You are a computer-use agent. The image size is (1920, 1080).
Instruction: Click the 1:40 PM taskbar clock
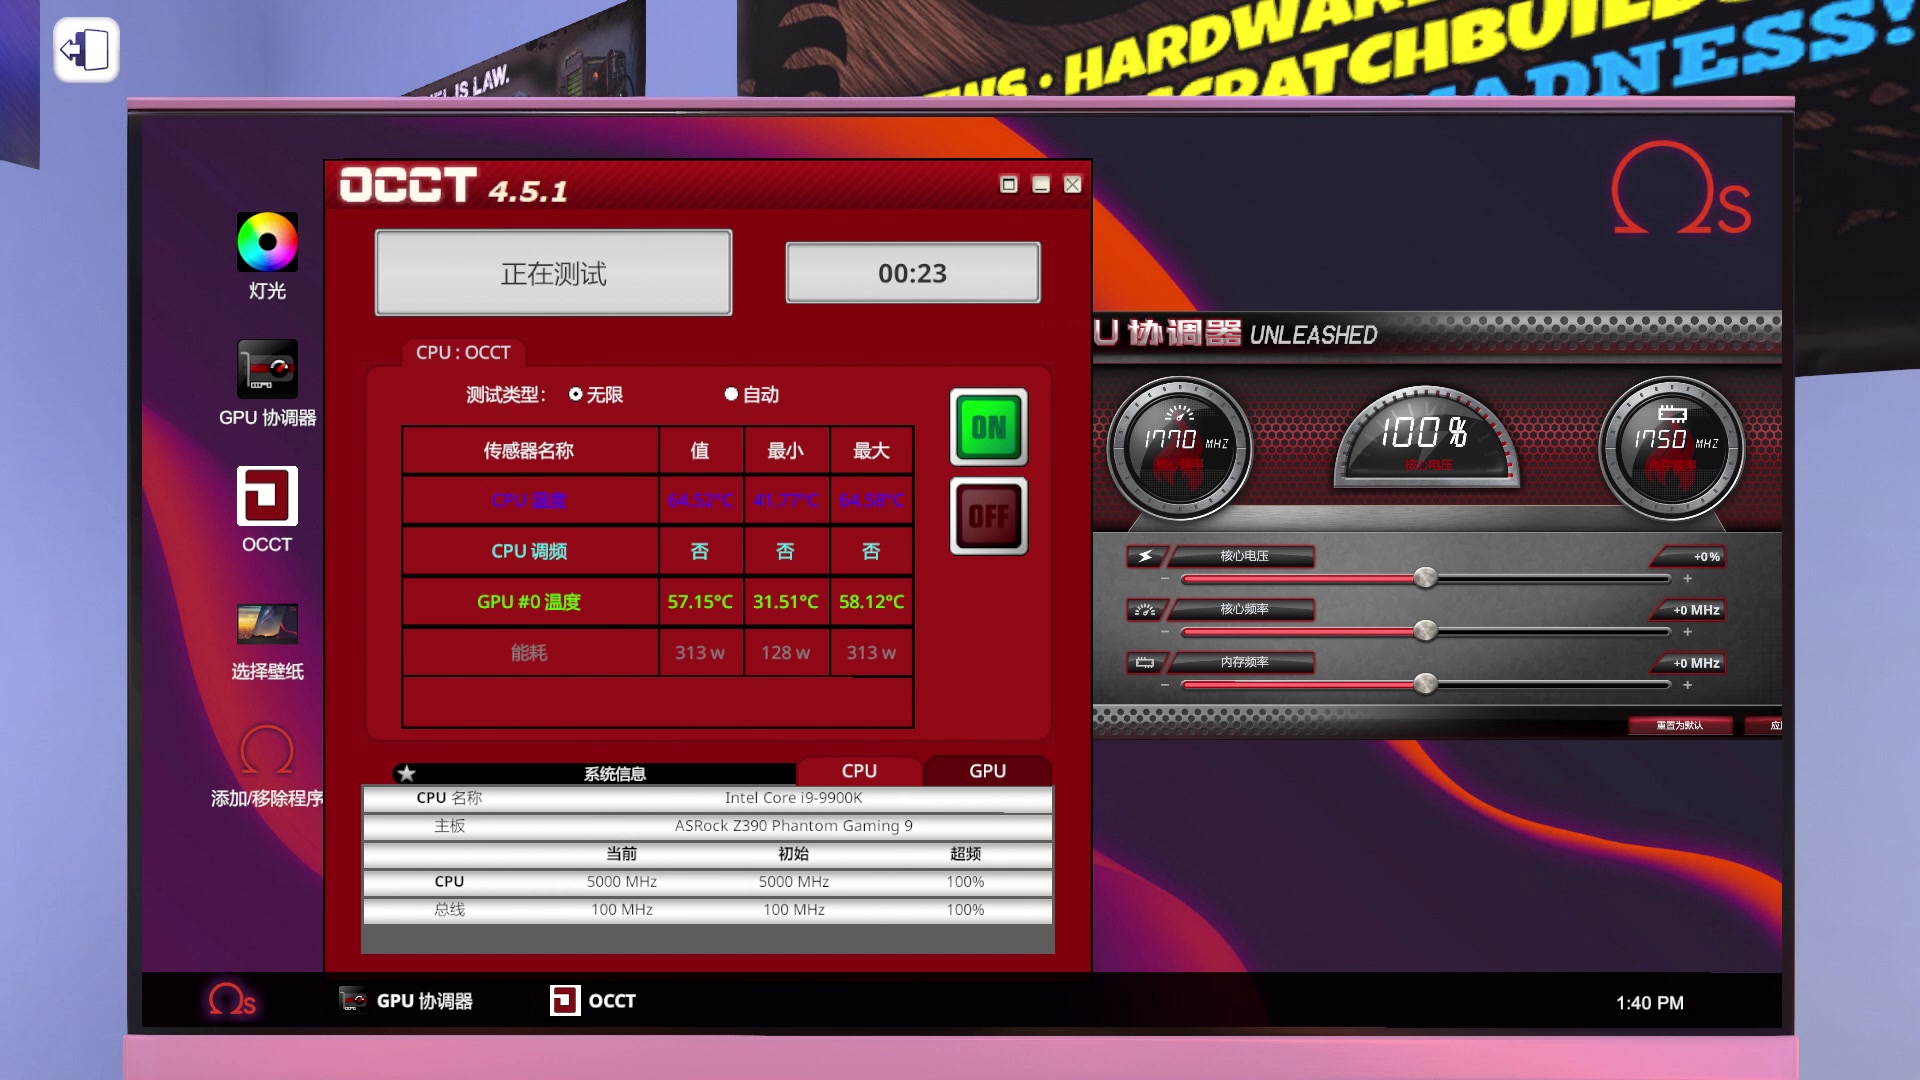click(x=1650, y=1003)
